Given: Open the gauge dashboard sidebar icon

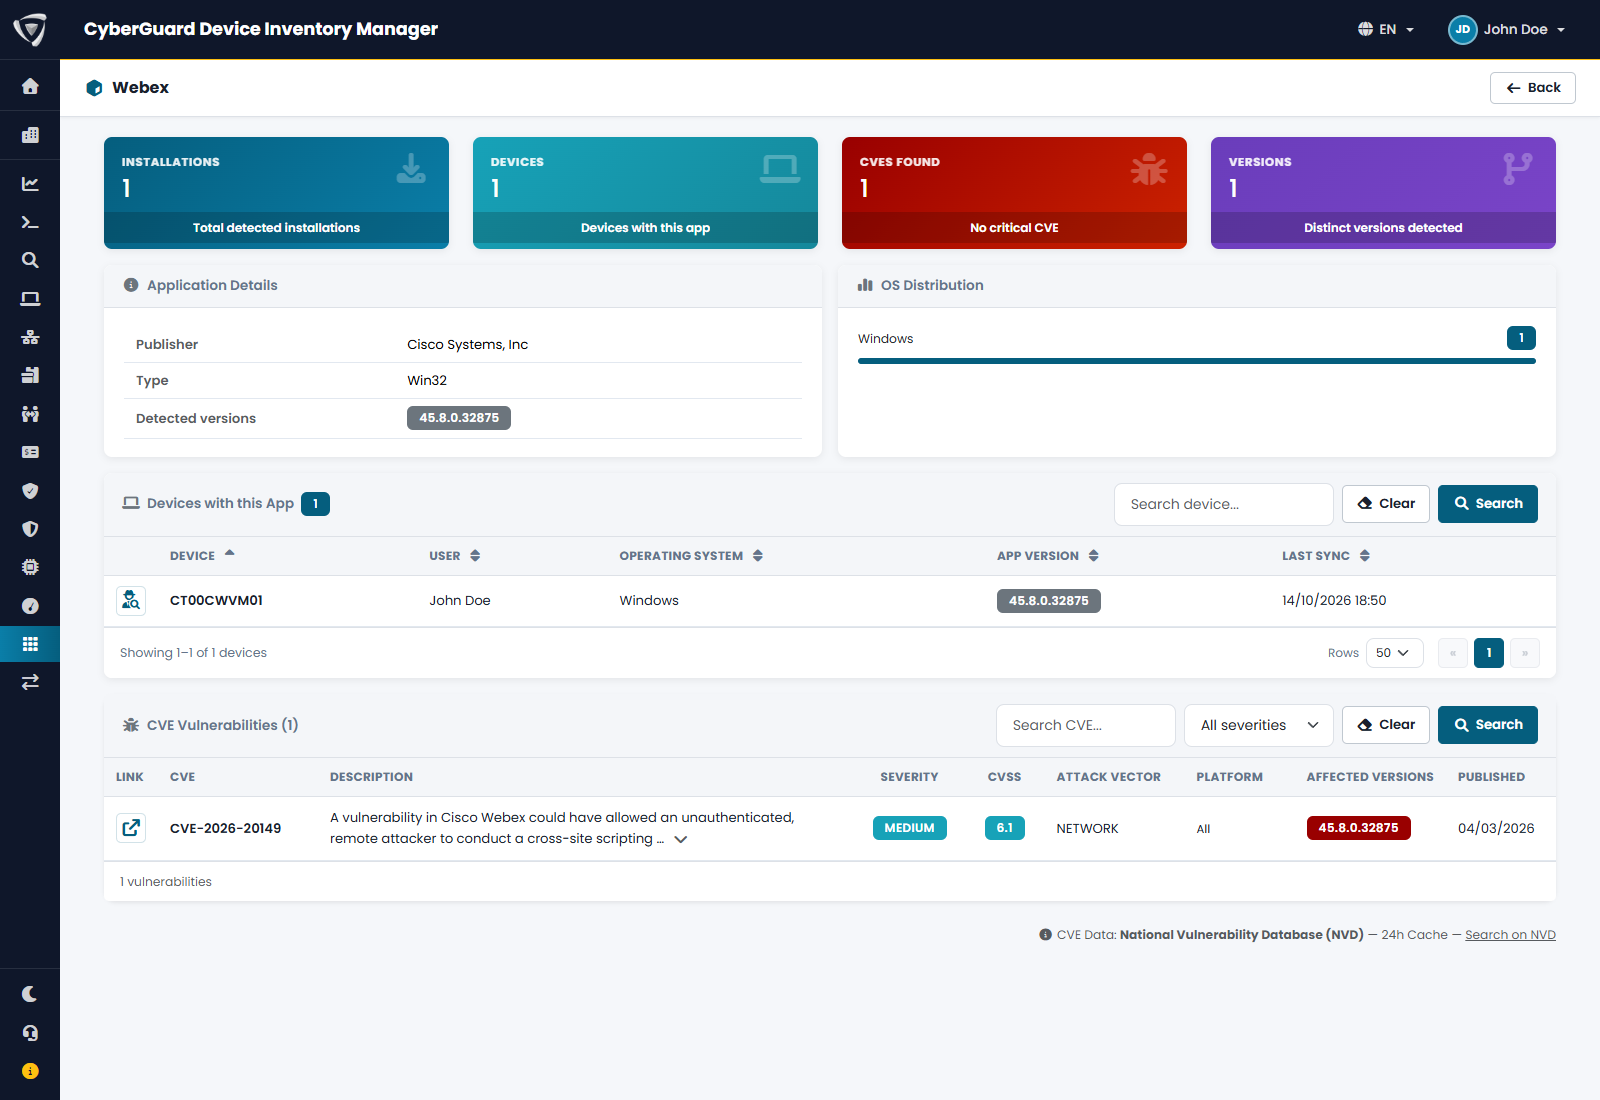Looking at the screenshot, I should coord(30,606).
